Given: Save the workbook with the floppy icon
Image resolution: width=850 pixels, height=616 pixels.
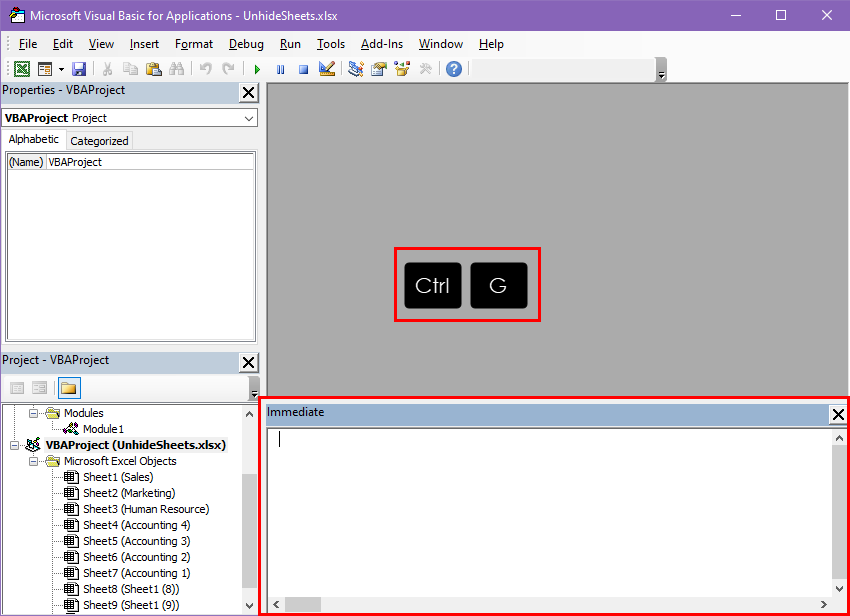Looking at the screenshot, I should [79, 69].
